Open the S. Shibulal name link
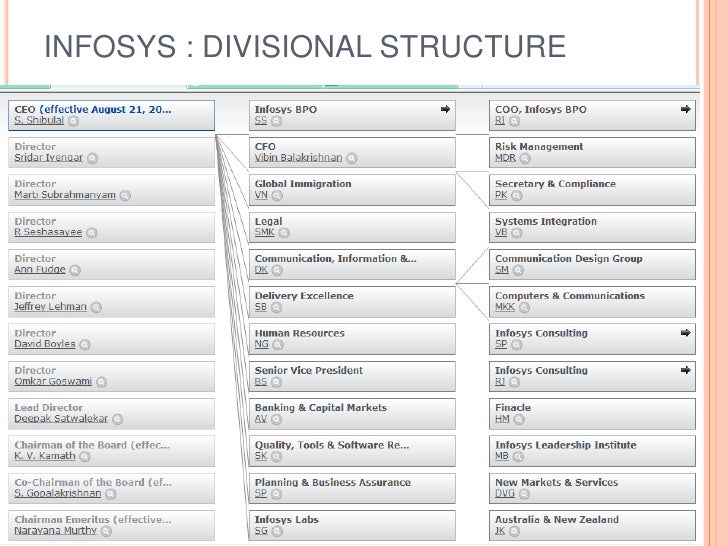This screenshot has width=728, height=546. tap(39, 120)
